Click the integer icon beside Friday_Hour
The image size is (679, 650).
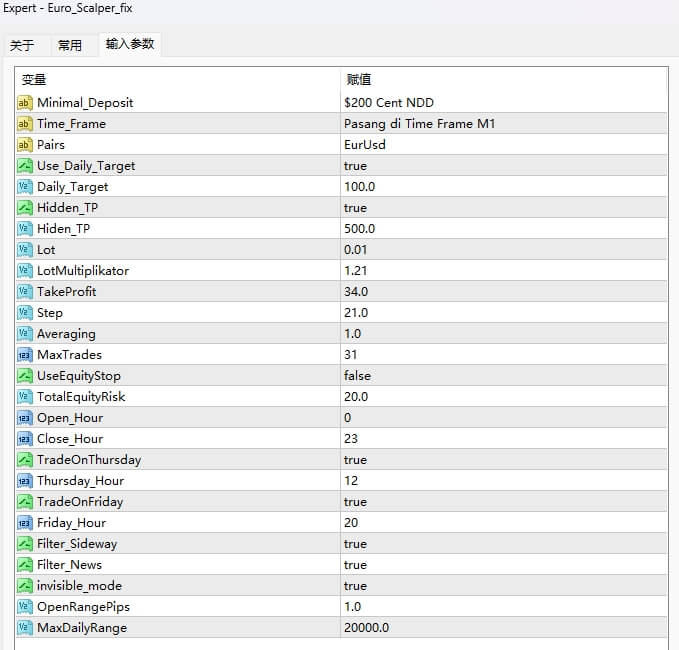coord(25,523)
